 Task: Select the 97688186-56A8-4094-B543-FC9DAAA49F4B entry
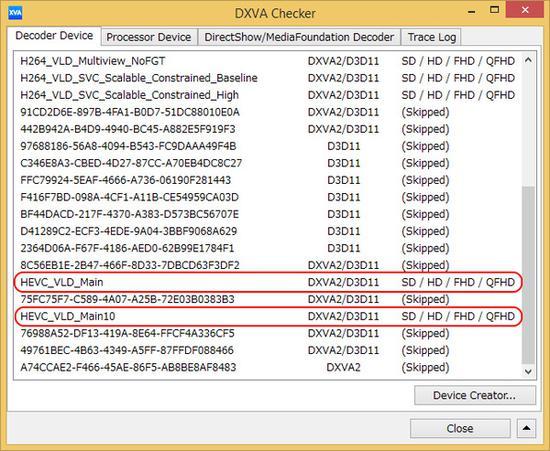click(x=268, y=146)
